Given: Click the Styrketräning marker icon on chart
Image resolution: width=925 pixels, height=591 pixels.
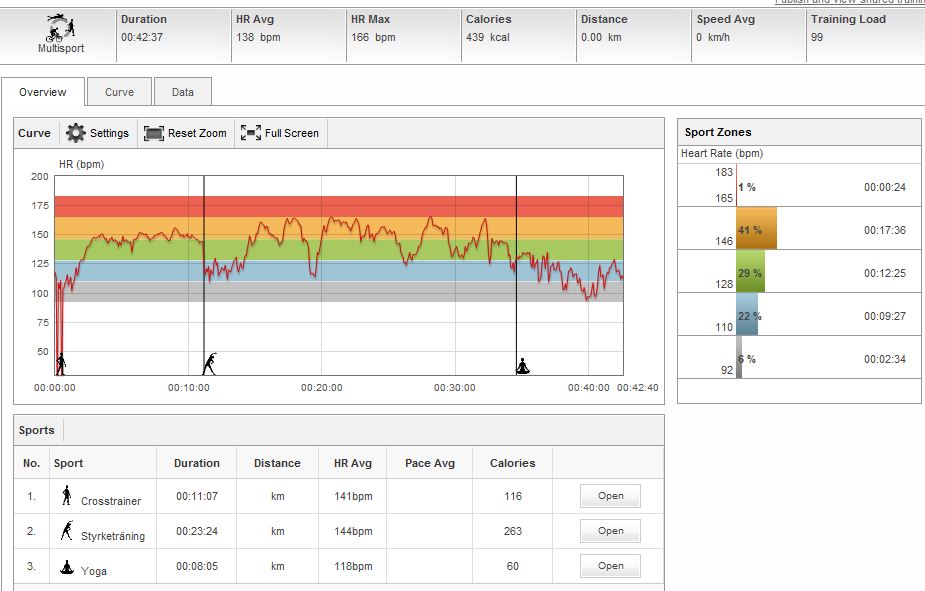Looking at the screenshot, I should (x=209, y=364).
